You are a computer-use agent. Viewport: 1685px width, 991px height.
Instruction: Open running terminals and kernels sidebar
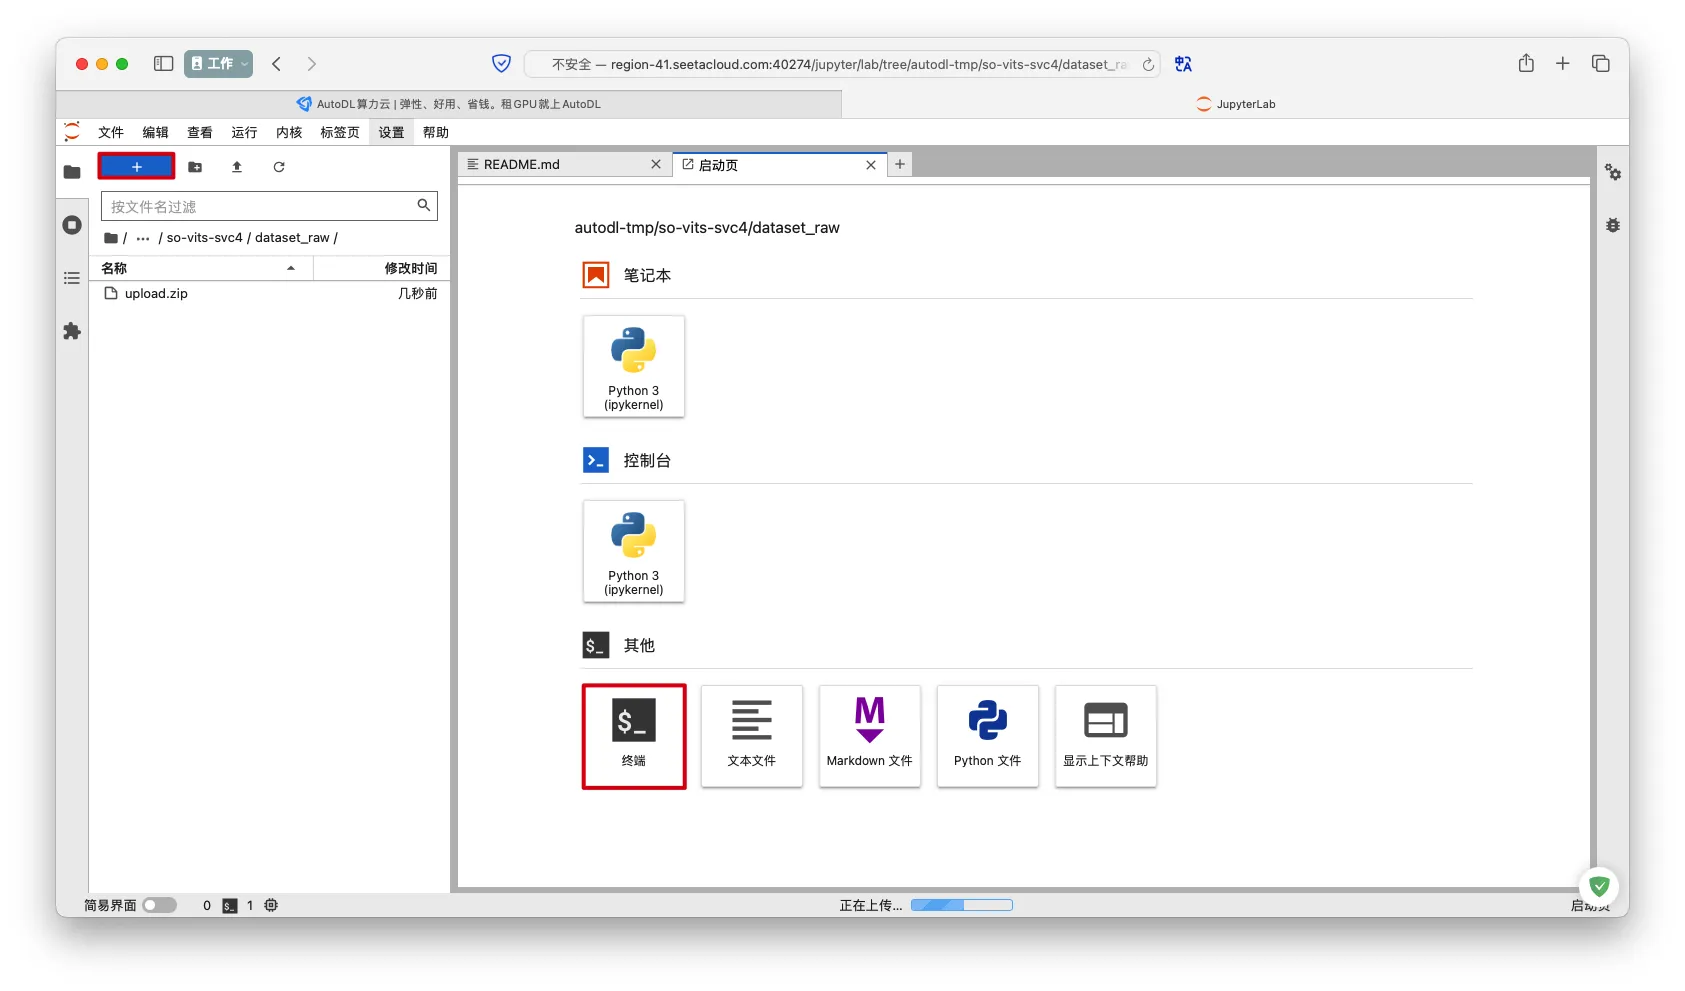tap(72, 225)
